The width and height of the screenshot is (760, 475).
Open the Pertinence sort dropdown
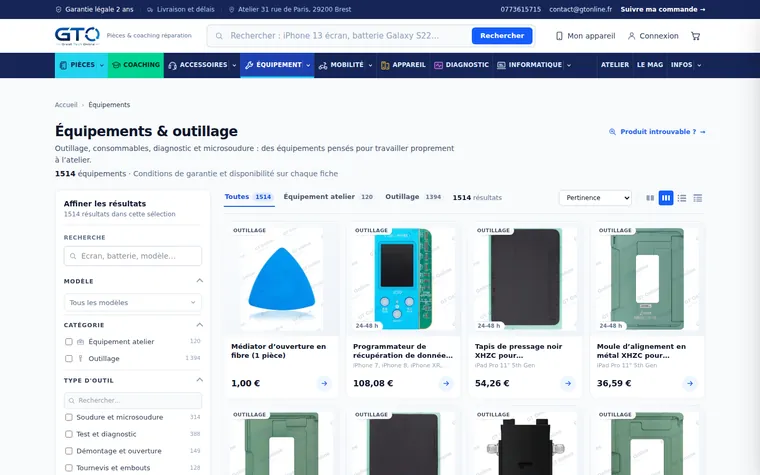(x=595, y=198)
